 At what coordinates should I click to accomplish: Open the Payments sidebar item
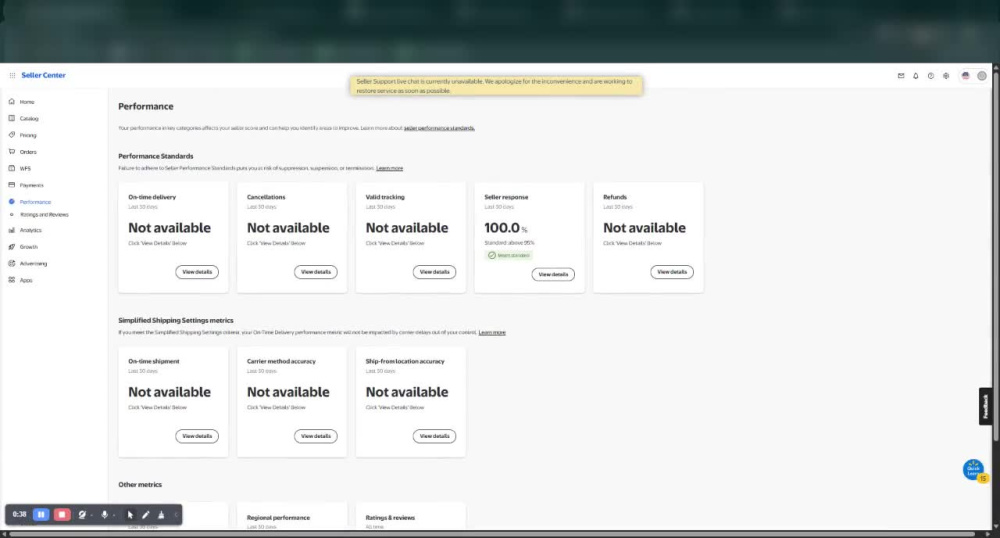click(31, 185)
